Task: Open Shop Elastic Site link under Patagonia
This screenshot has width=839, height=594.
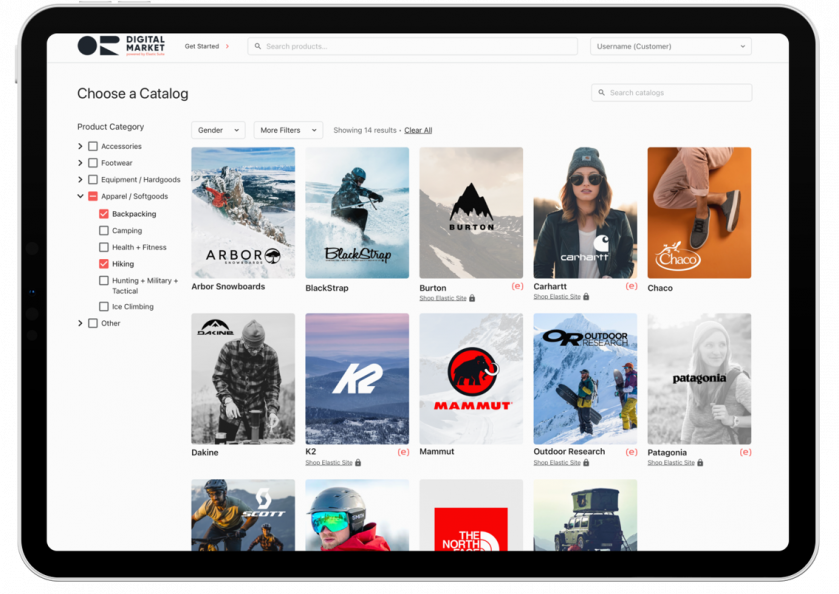Action: click(671, 462)
